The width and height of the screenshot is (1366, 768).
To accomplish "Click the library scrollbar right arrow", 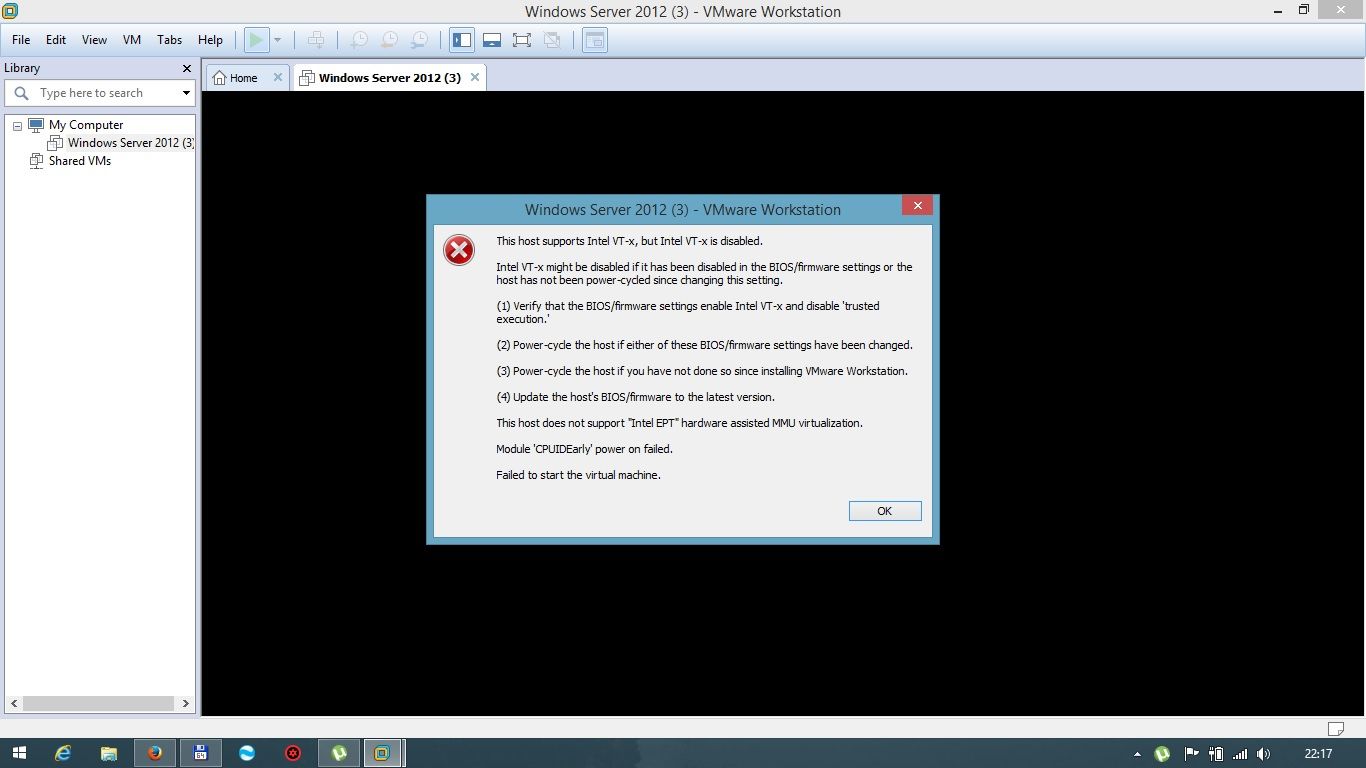I will [x=186, y=704].
